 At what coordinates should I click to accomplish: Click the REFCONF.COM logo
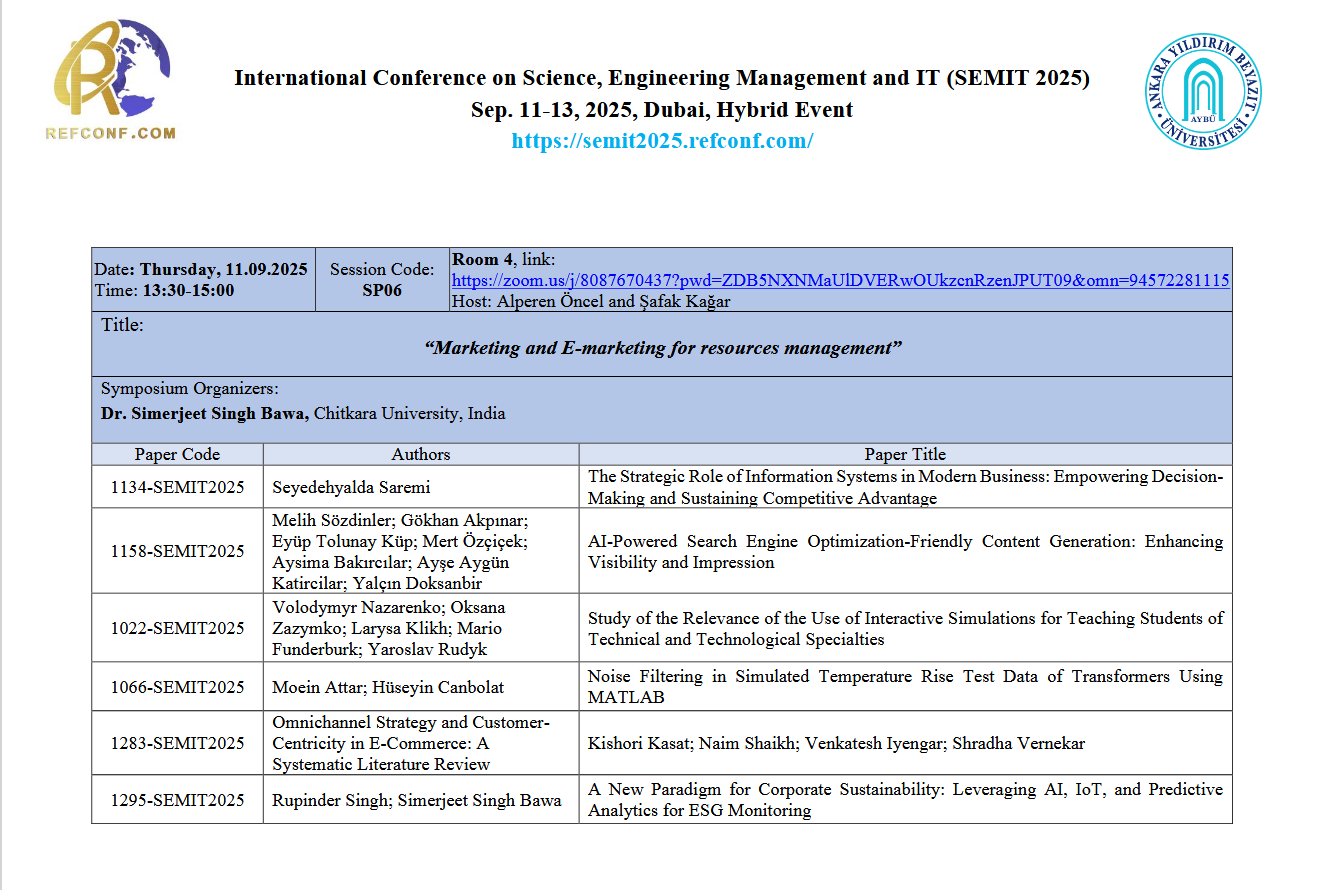tap(110, 79)
